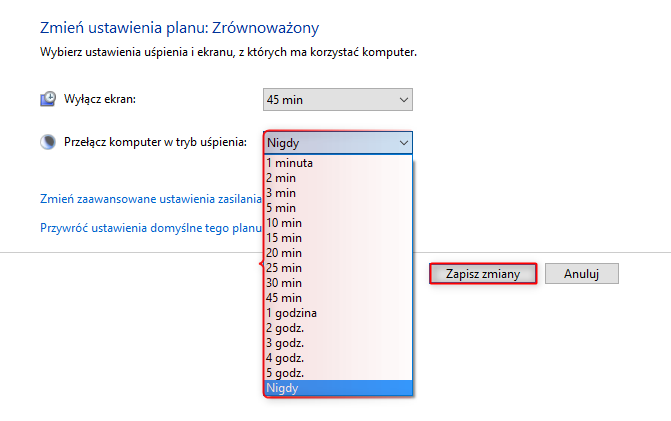The image size is (671, 421).
Task: Choose 2 min sleep option
Action: (338, 178)
